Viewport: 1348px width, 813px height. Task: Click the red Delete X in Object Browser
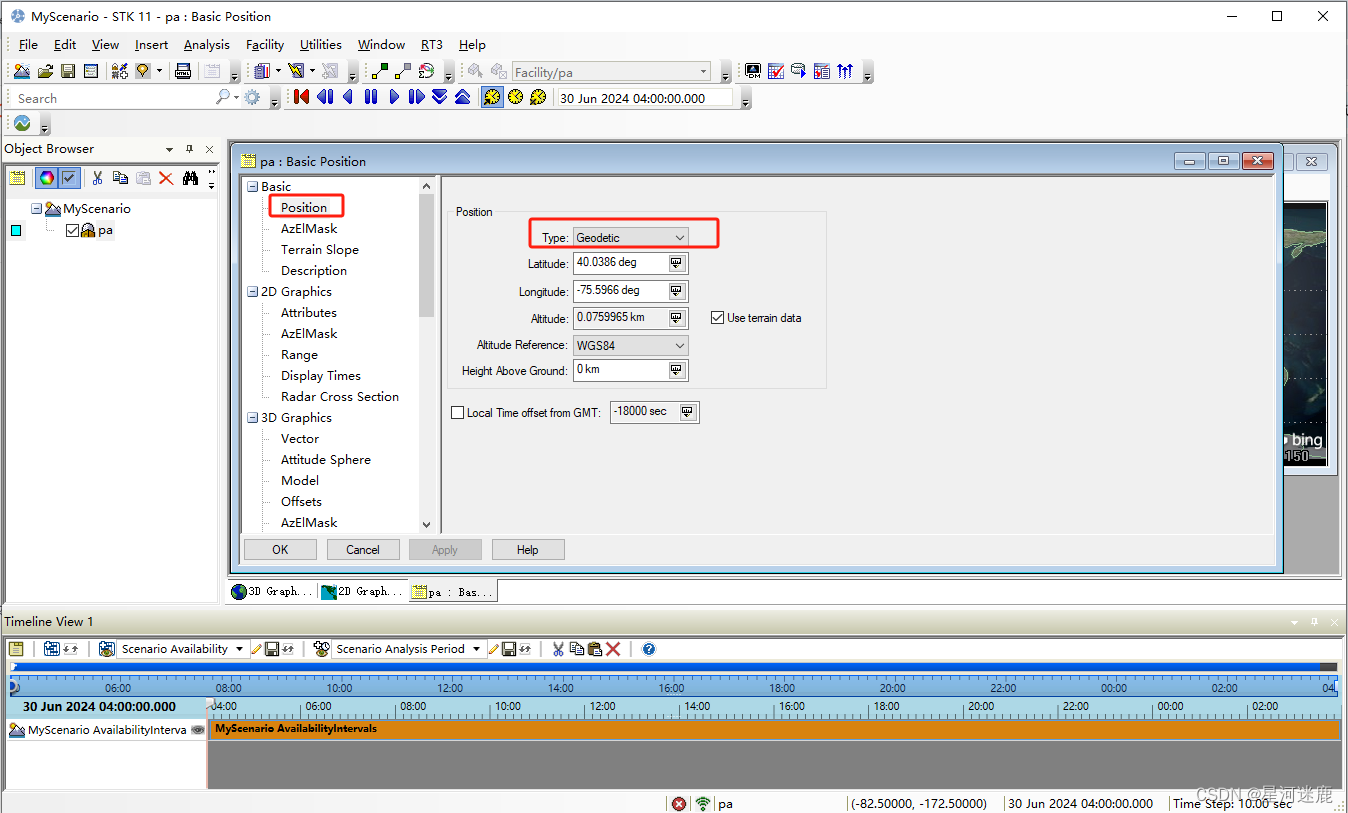point(166,178)
